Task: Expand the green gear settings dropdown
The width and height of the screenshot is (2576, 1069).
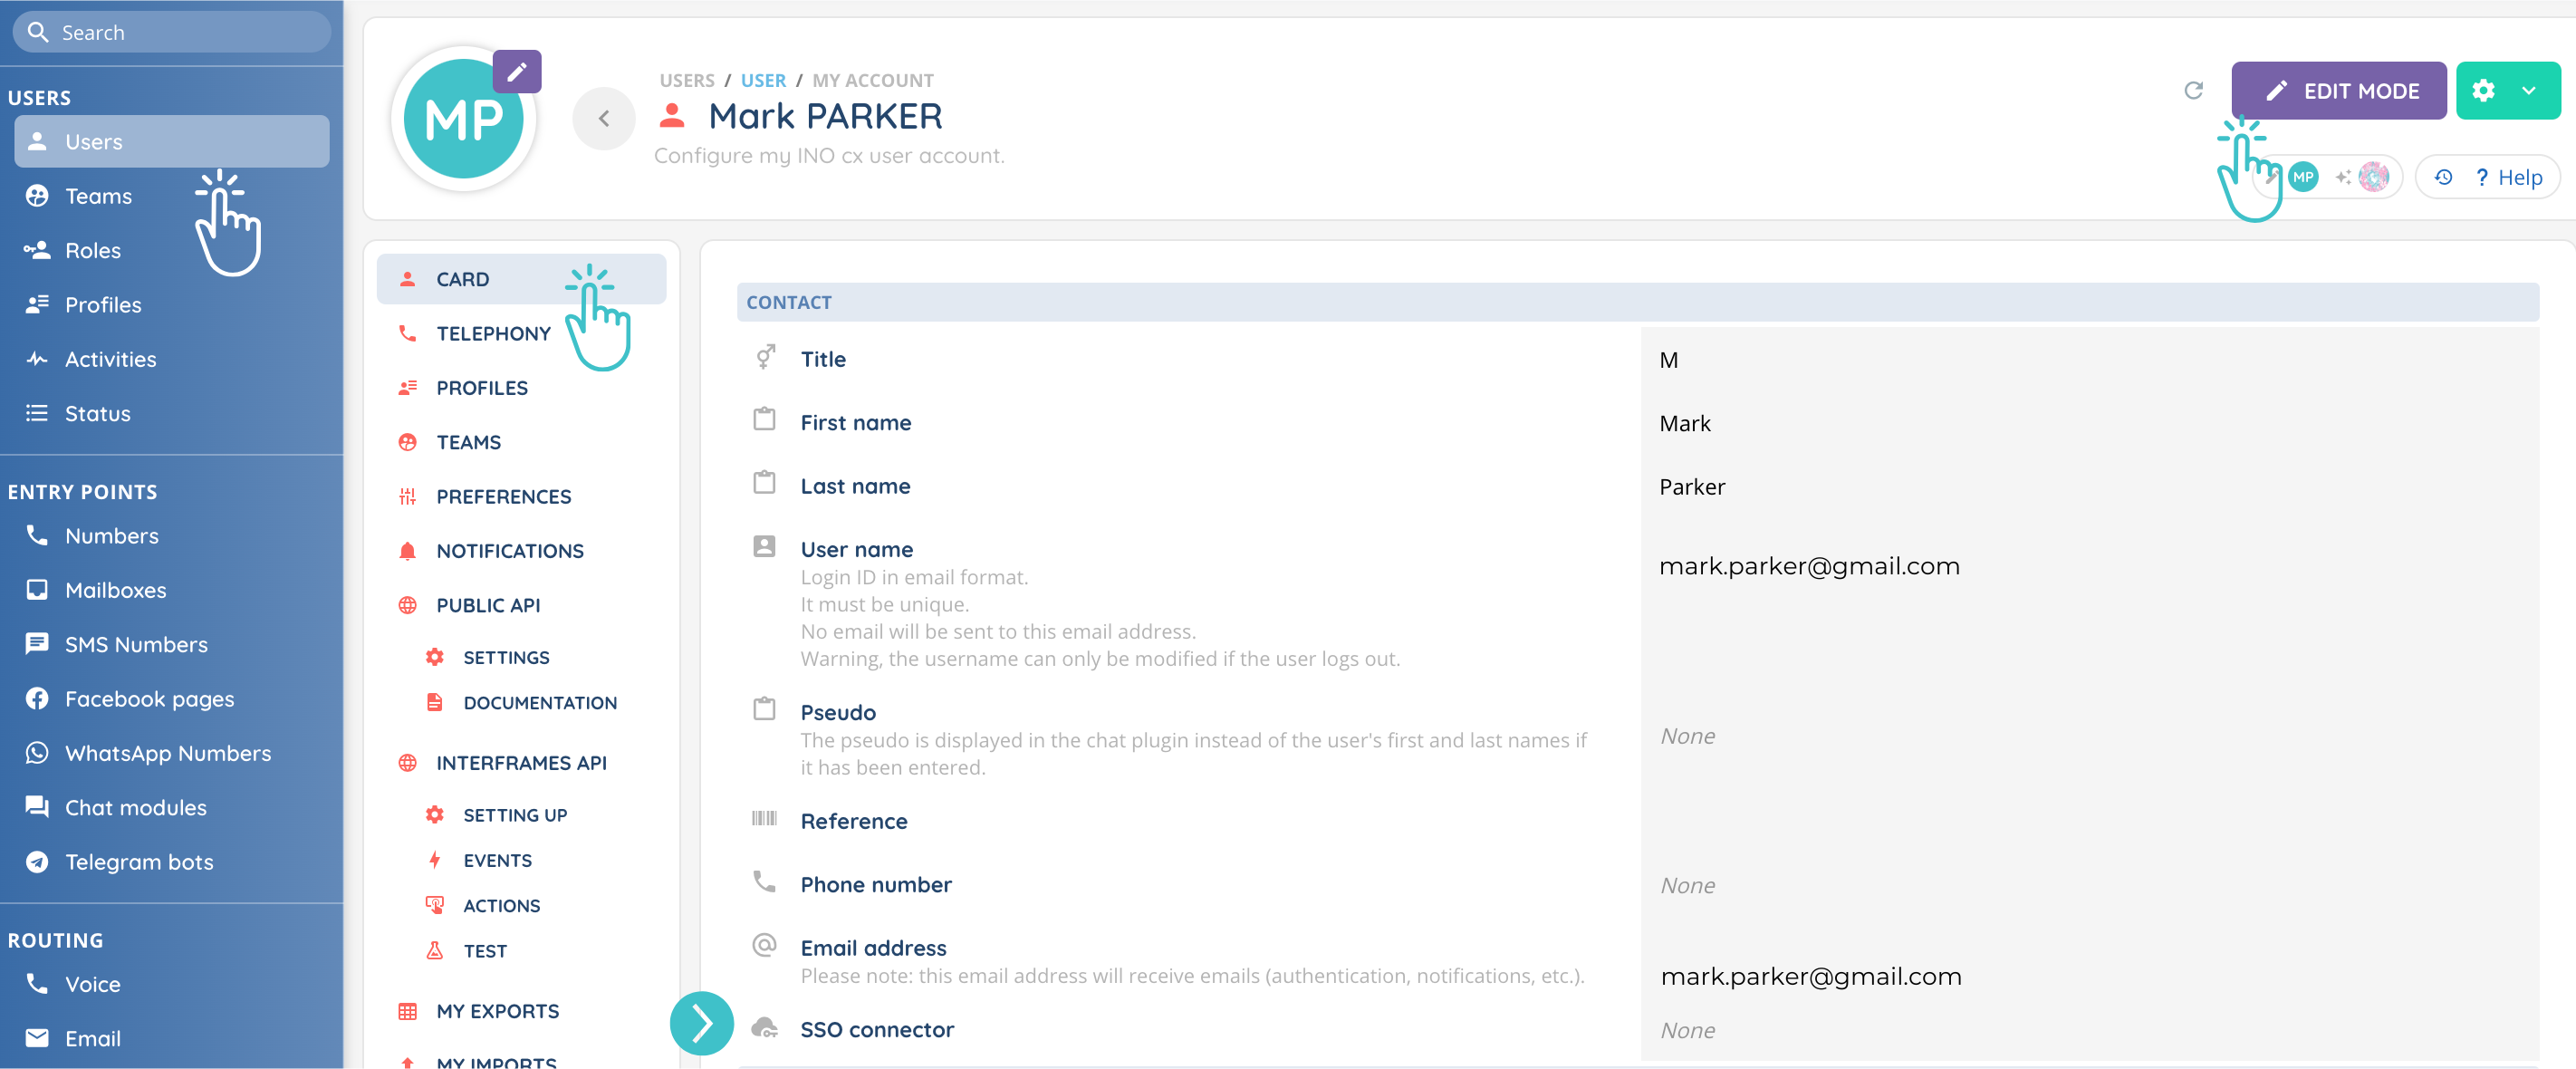Action: pyautogui.click(x=2527, y=91)
